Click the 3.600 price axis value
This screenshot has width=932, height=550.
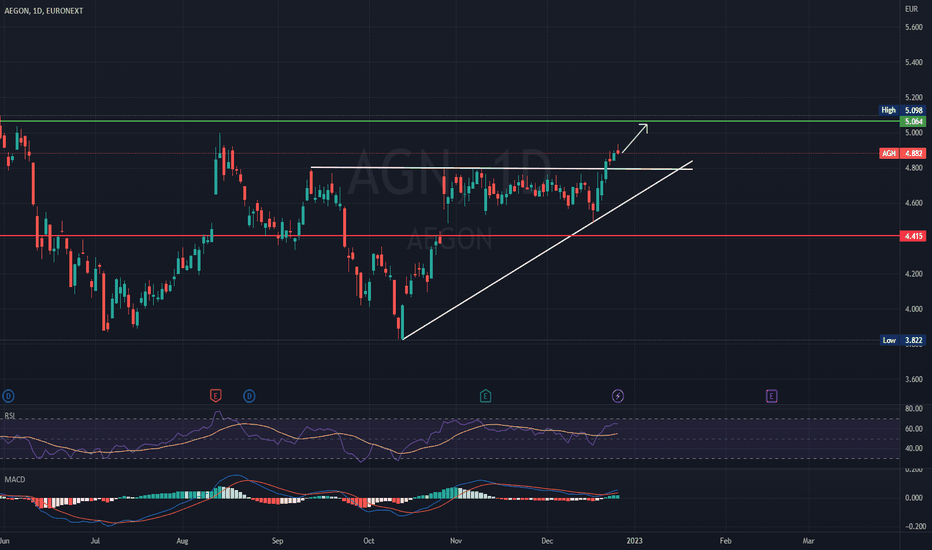[x=914, y=379]
